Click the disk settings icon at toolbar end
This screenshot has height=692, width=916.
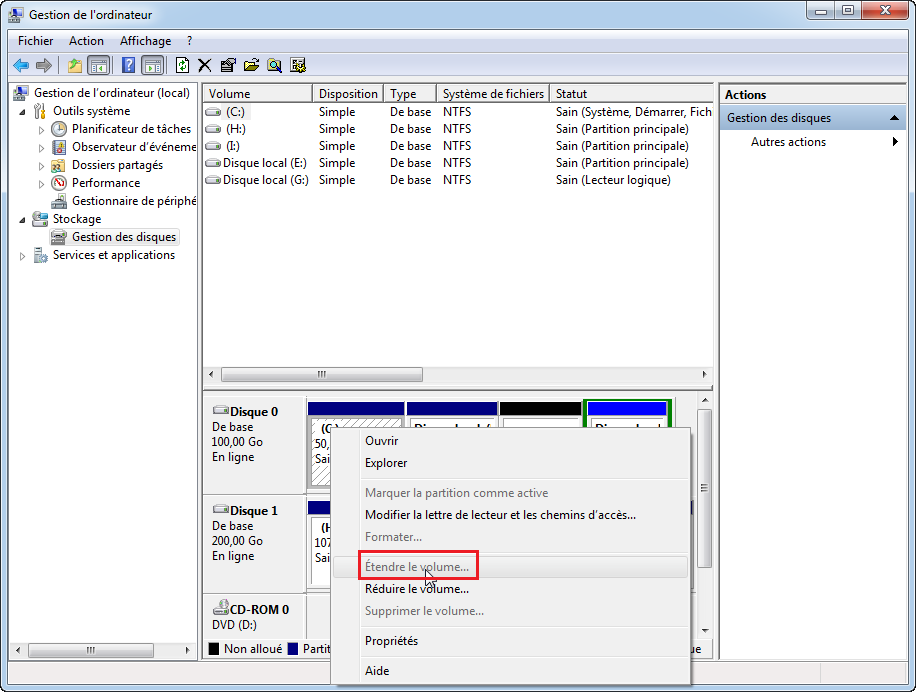pyautogui.click(x=298, y=65)
